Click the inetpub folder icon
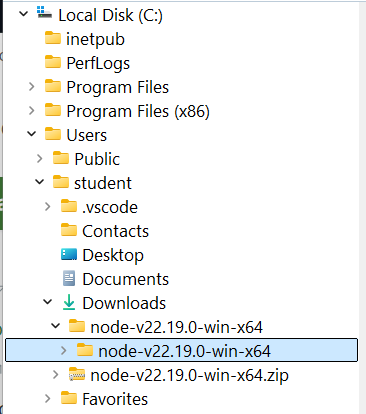This screenshot has height=414, width=366. tap(53, 38)
